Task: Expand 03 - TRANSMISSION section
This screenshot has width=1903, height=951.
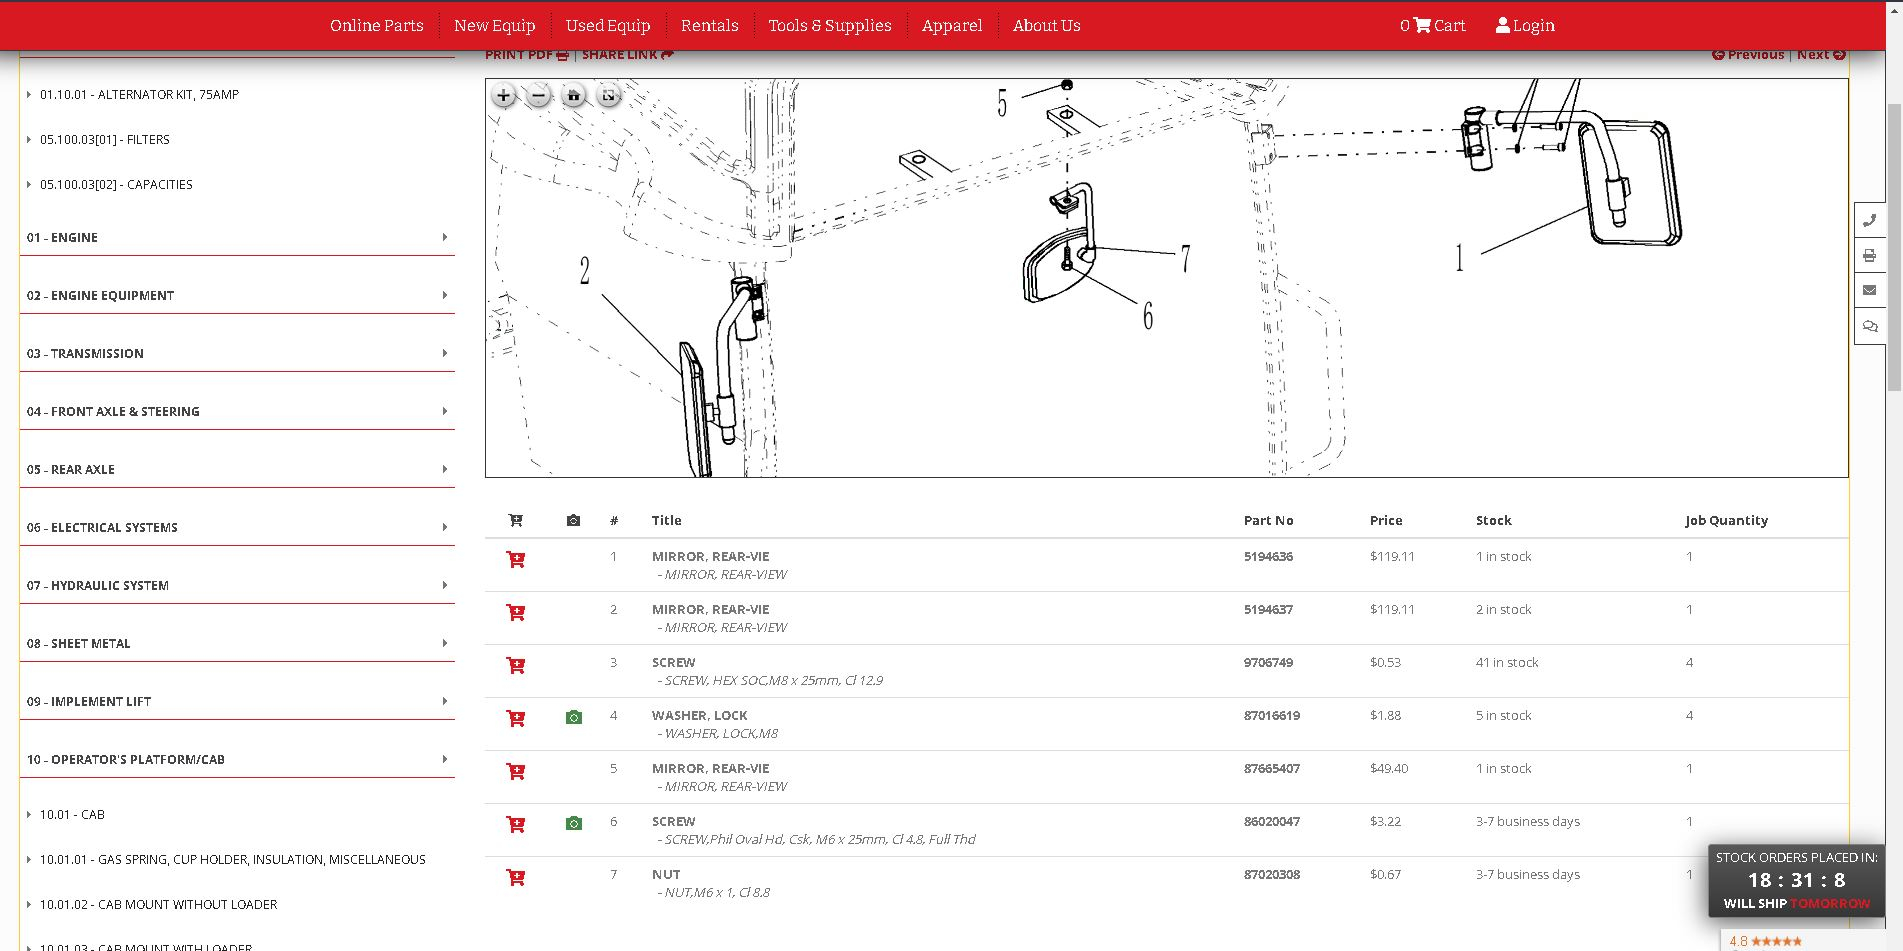Action: [238, 354]
